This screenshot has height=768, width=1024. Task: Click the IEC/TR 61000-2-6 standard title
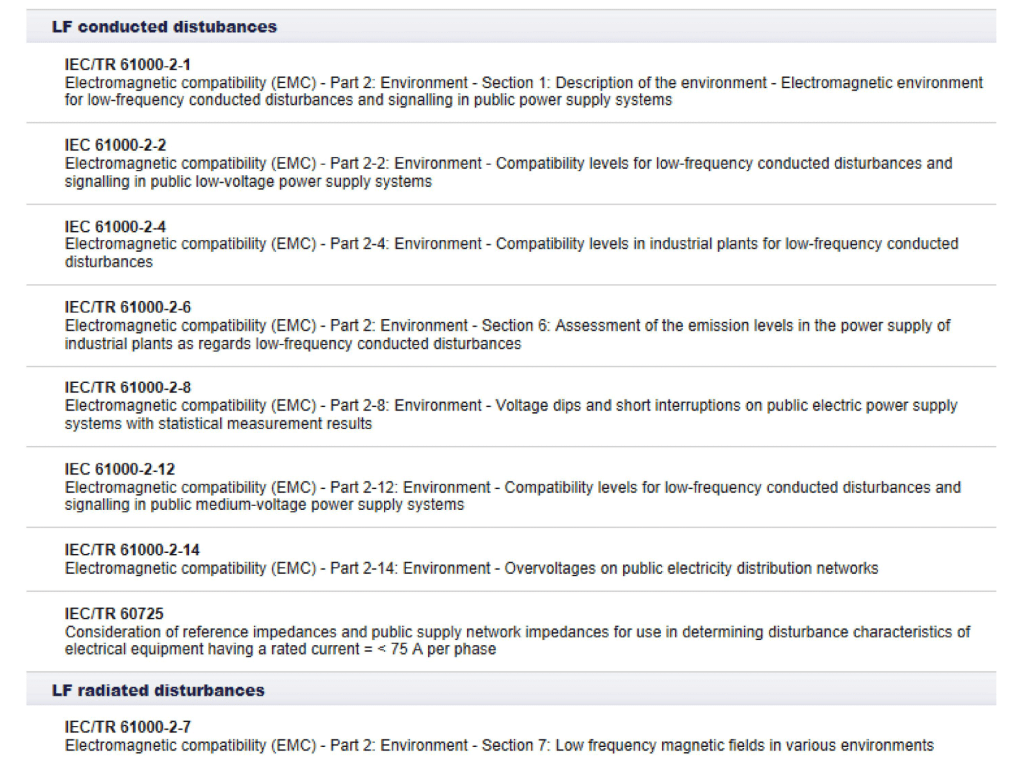[x=128, y=308]
